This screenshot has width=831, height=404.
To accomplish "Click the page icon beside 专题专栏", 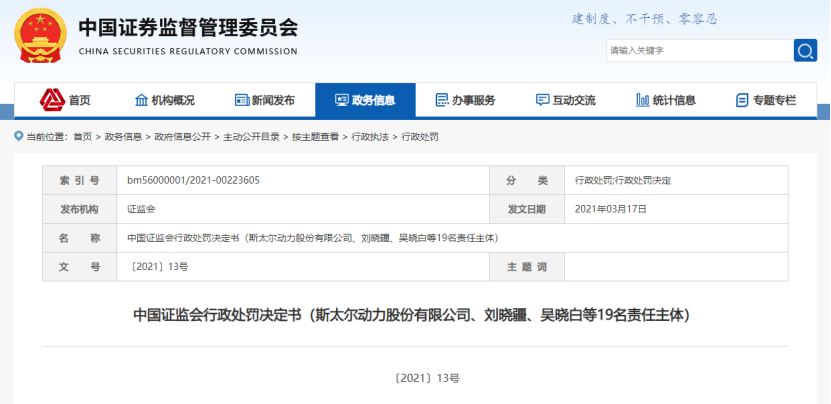I will [742, 100].
